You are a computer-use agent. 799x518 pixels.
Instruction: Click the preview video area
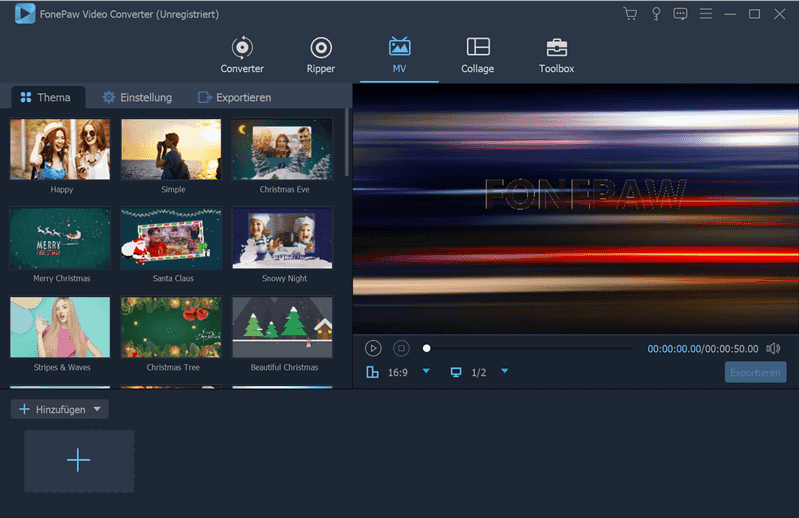coord(576,209)
